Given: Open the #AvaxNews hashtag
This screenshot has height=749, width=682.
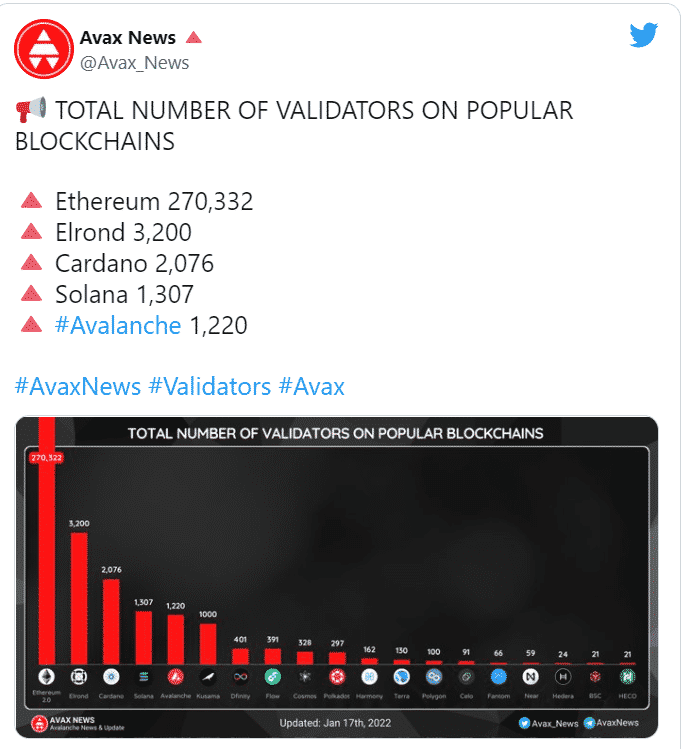Looking at the screenshot, I should click(78, 386).
